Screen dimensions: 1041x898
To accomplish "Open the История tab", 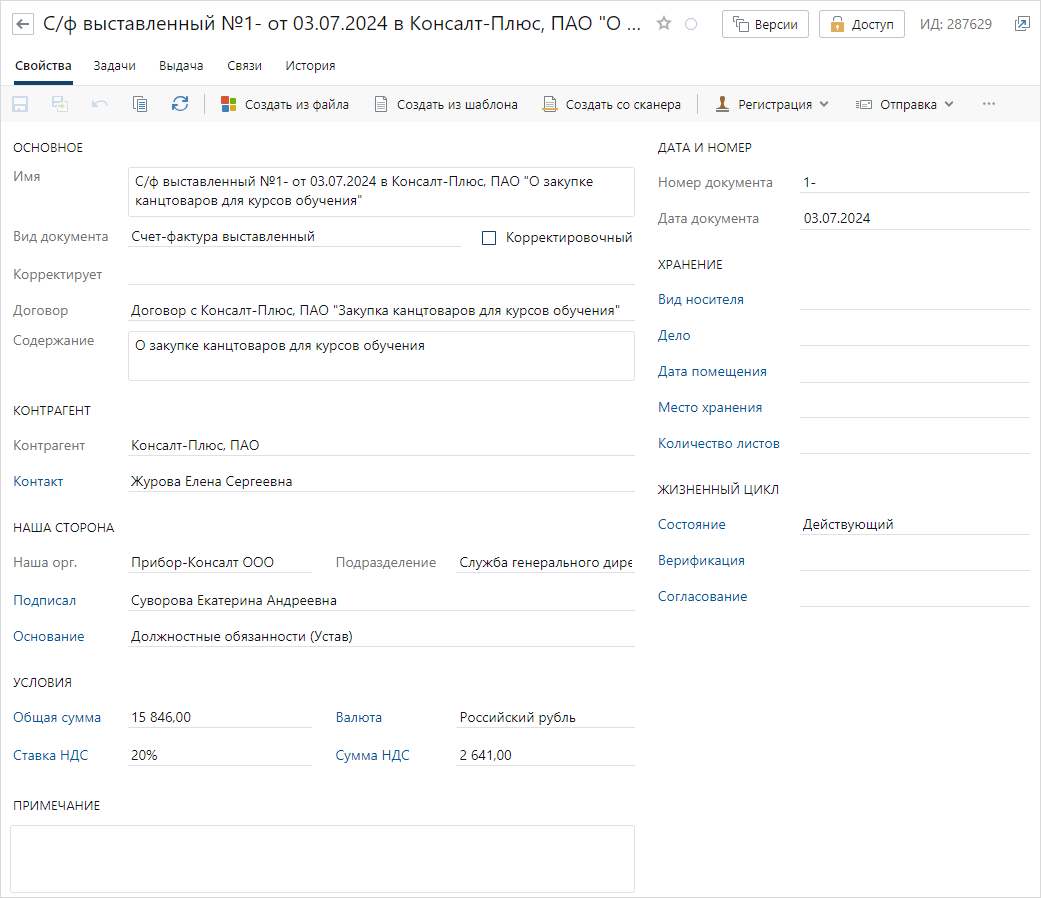I will click(310, 66).
